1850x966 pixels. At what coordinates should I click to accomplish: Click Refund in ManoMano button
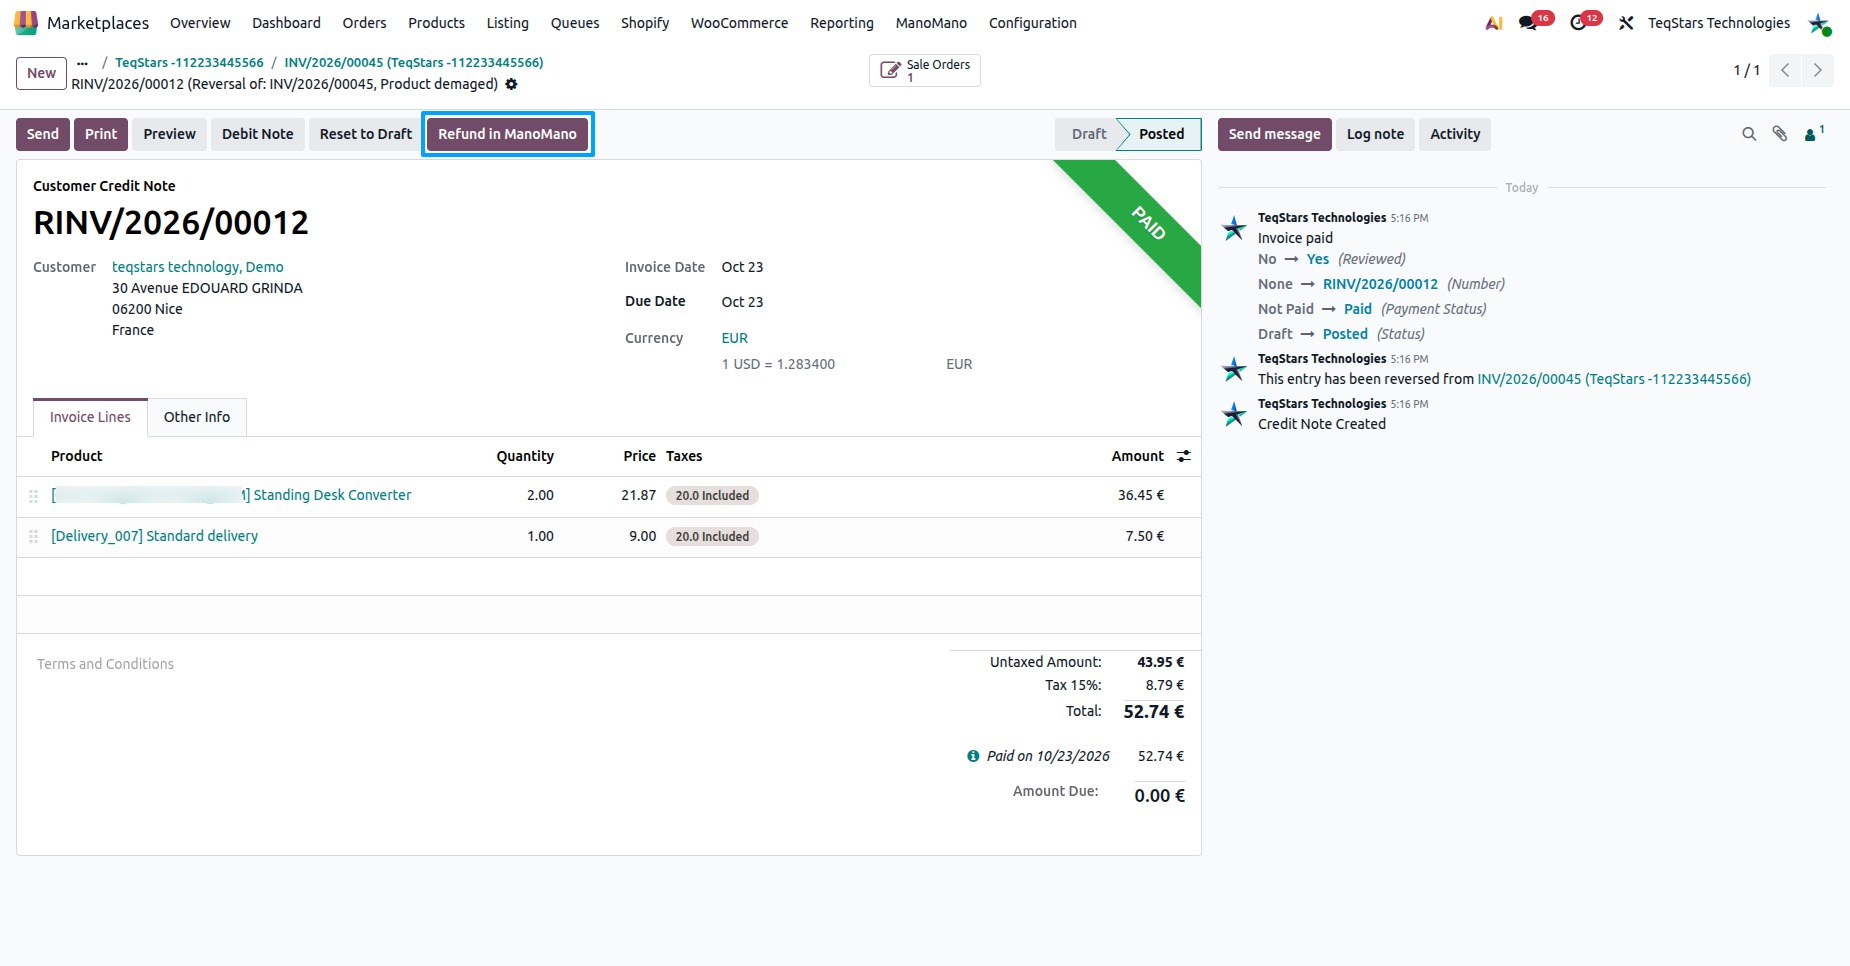click(x=507, y=134)
